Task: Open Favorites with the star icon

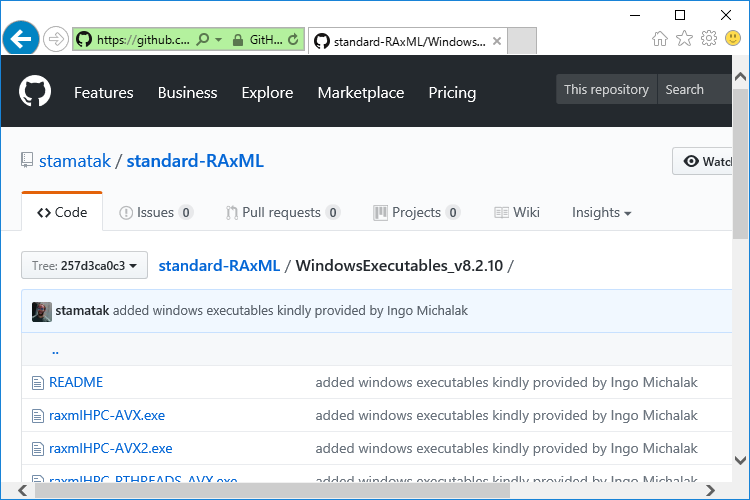Action: [x=684, y=38]
